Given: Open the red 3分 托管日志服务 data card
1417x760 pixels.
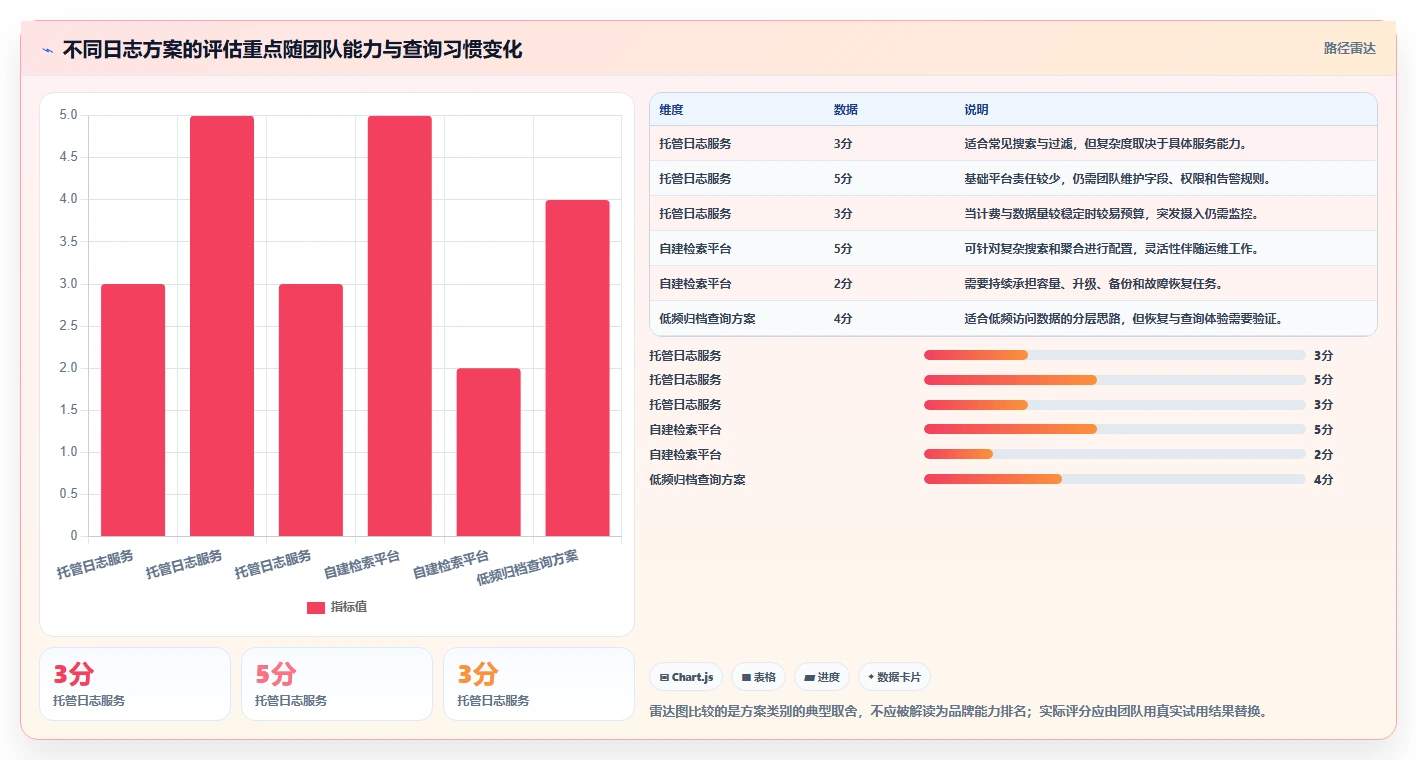Looking at the screenshot, I should pyautogui.click(x=135, y=684).
